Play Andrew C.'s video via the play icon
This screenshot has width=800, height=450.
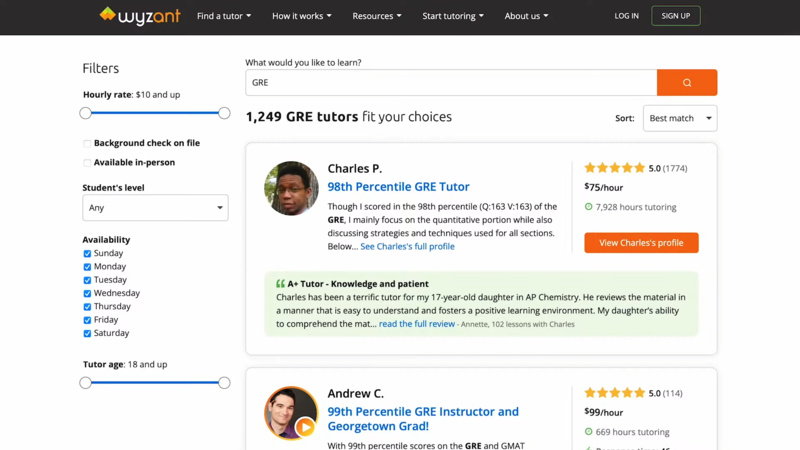click(305, 427)
